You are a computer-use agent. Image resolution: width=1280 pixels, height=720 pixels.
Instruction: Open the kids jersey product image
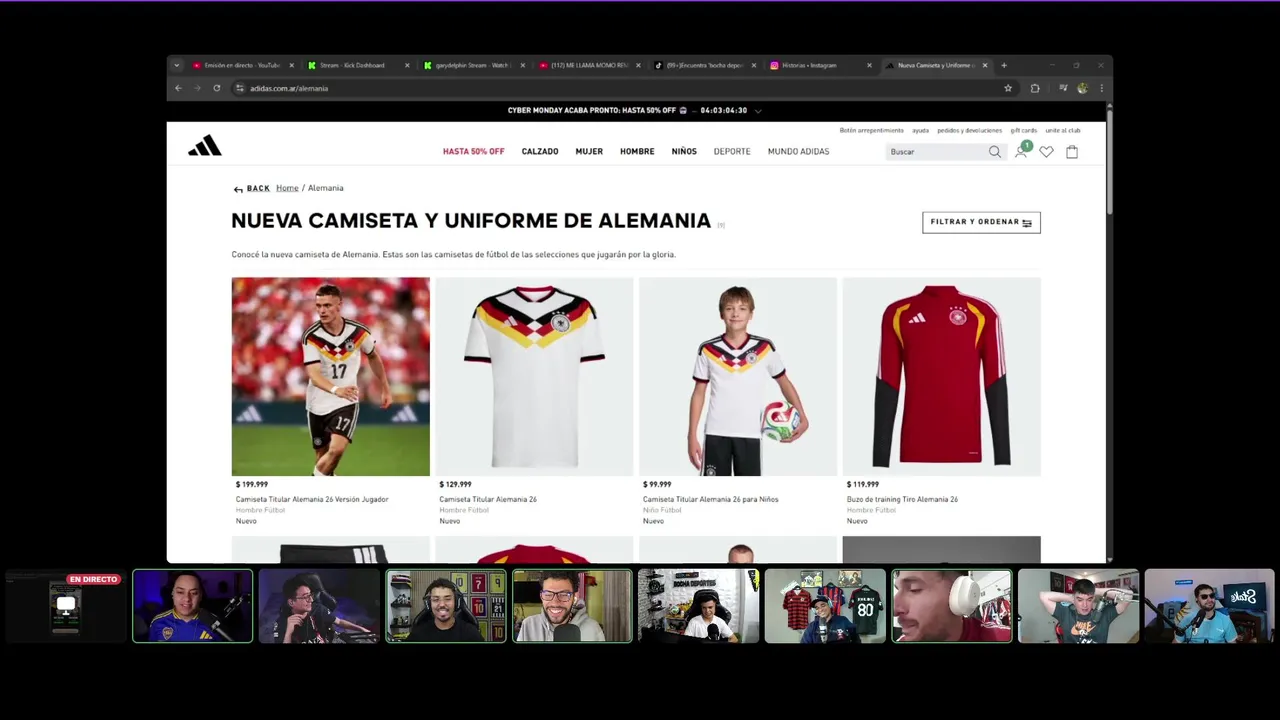pyautogui.click(x=738, y=377)
